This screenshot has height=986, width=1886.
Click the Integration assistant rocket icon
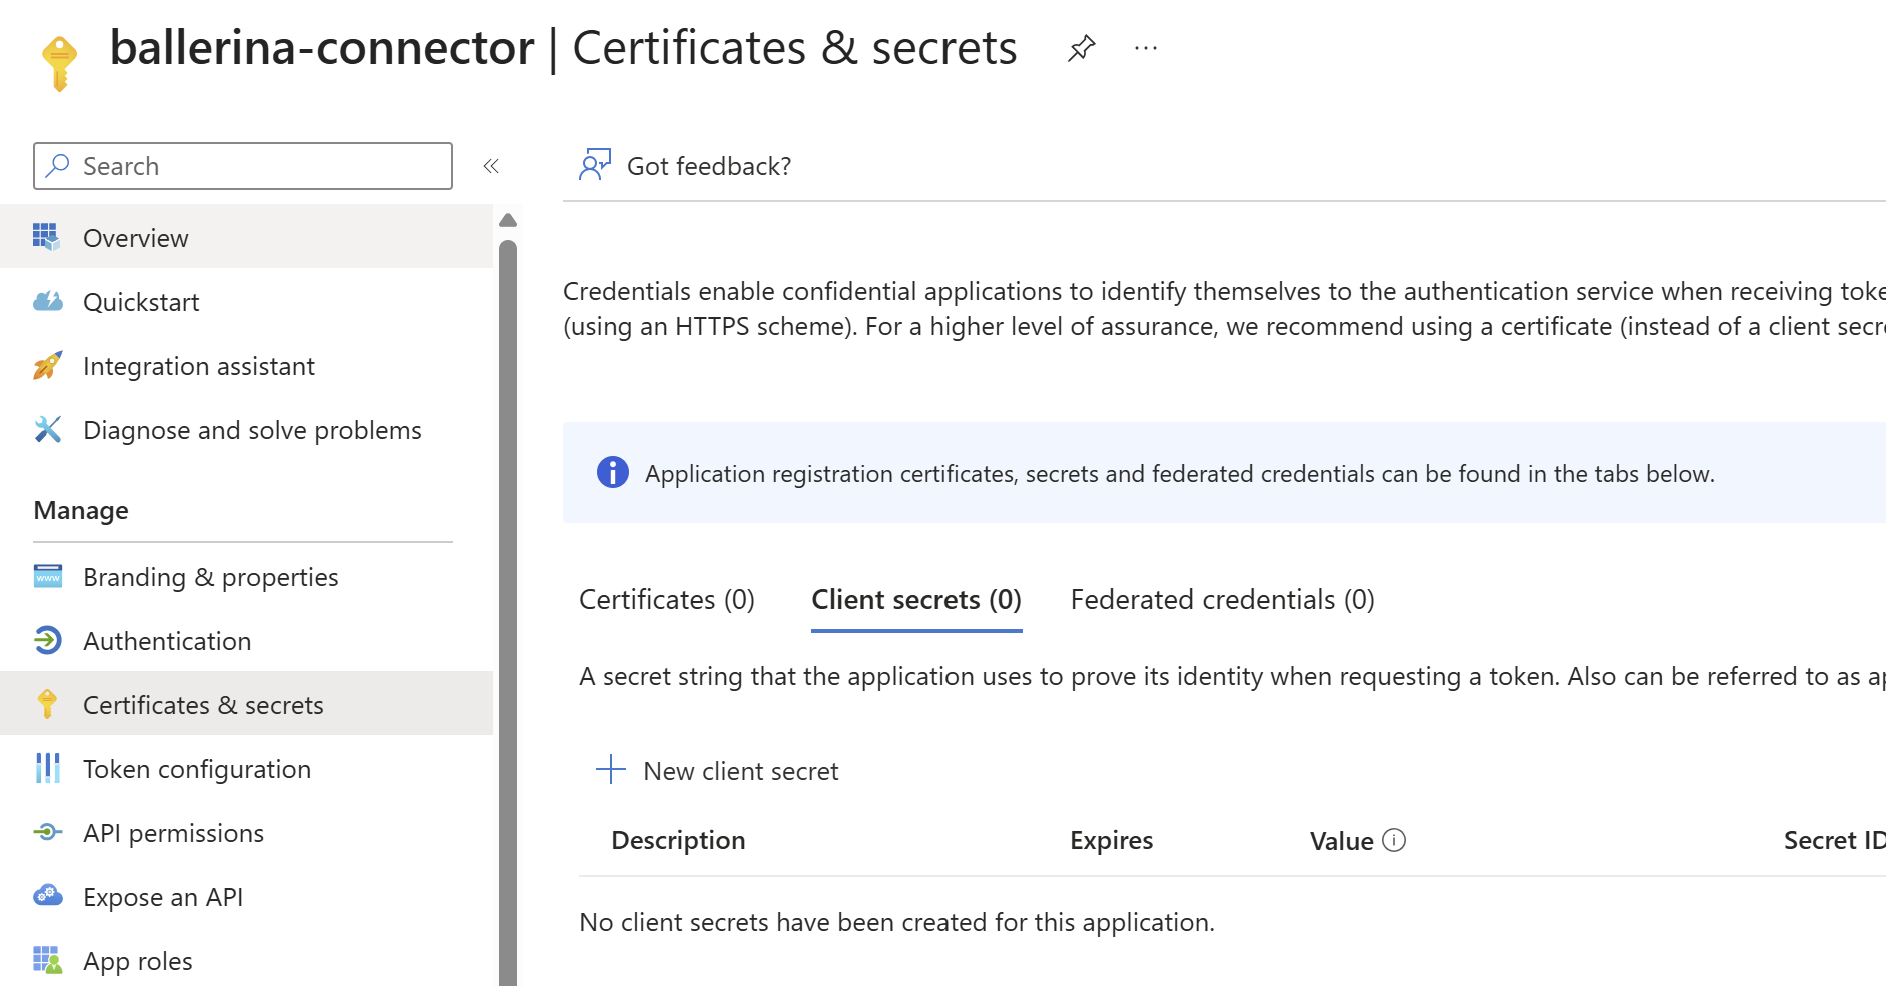47,366
